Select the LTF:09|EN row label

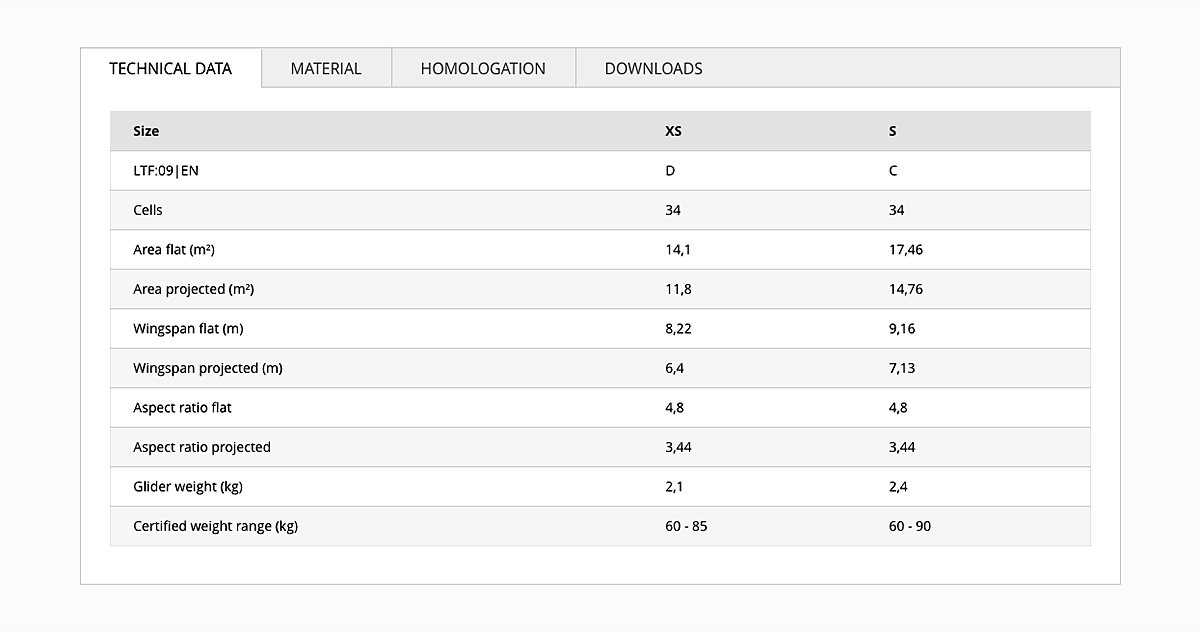point(166,171)
